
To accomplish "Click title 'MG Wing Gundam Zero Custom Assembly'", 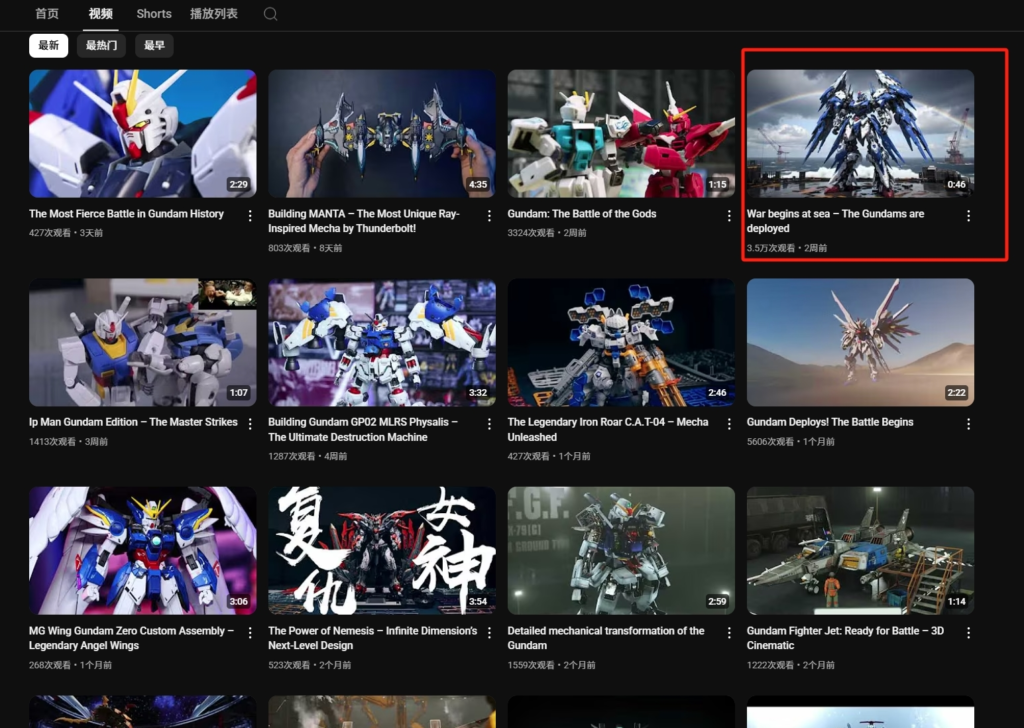I will [131, 638].
